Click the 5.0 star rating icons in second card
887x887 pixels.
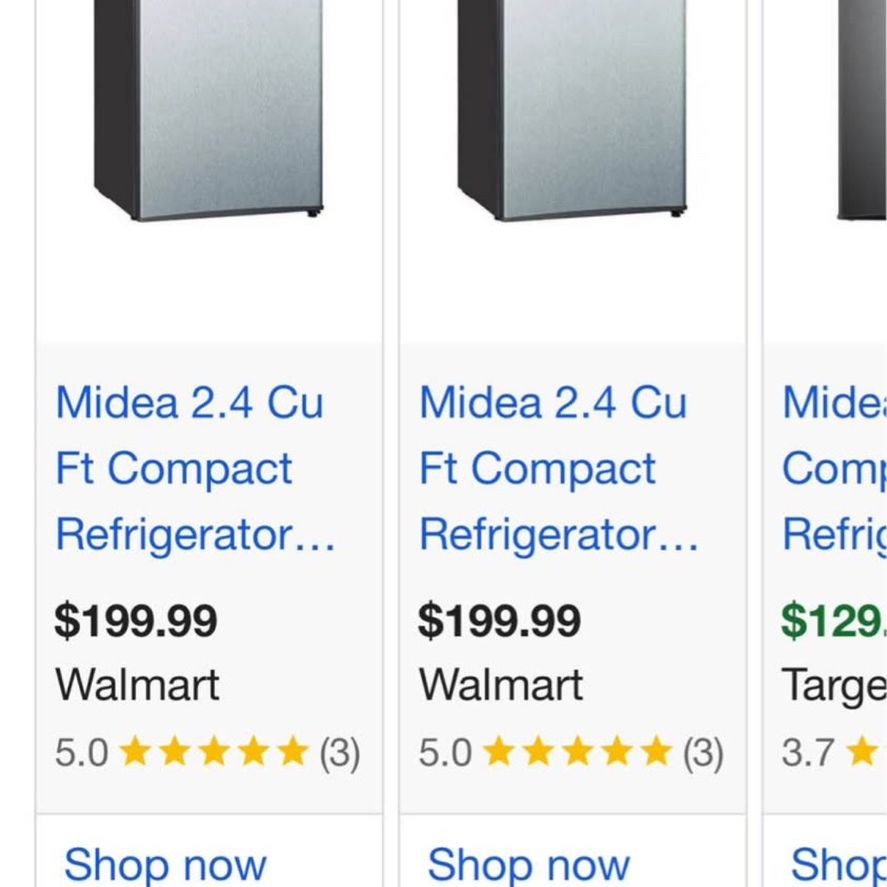click(578, 752)
